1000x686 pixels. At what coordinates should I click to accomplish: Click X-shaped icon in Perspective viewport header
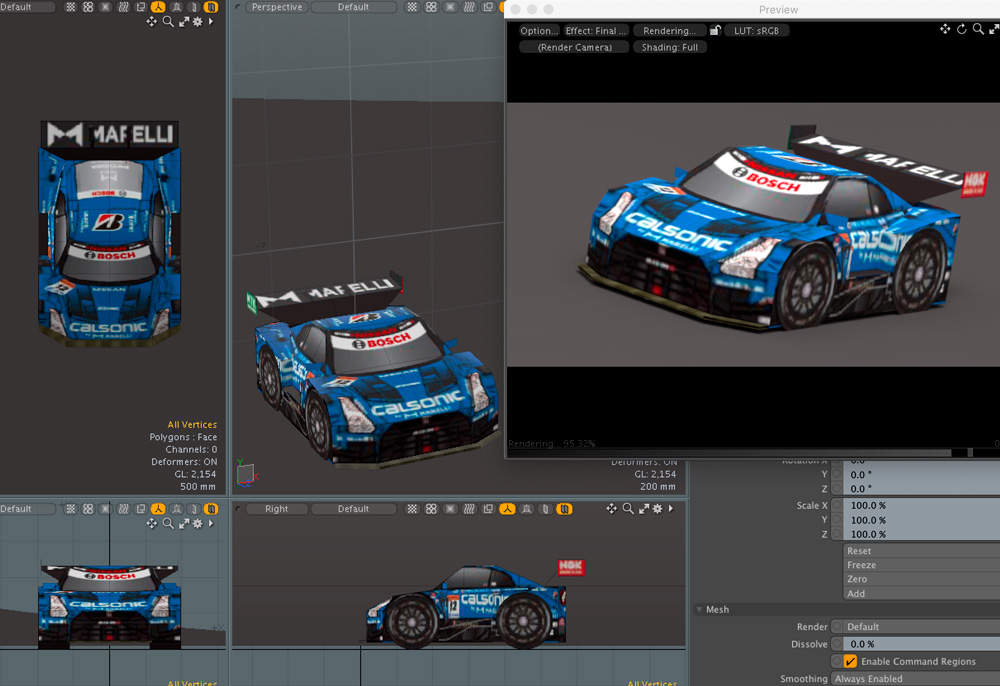[450, 7]
